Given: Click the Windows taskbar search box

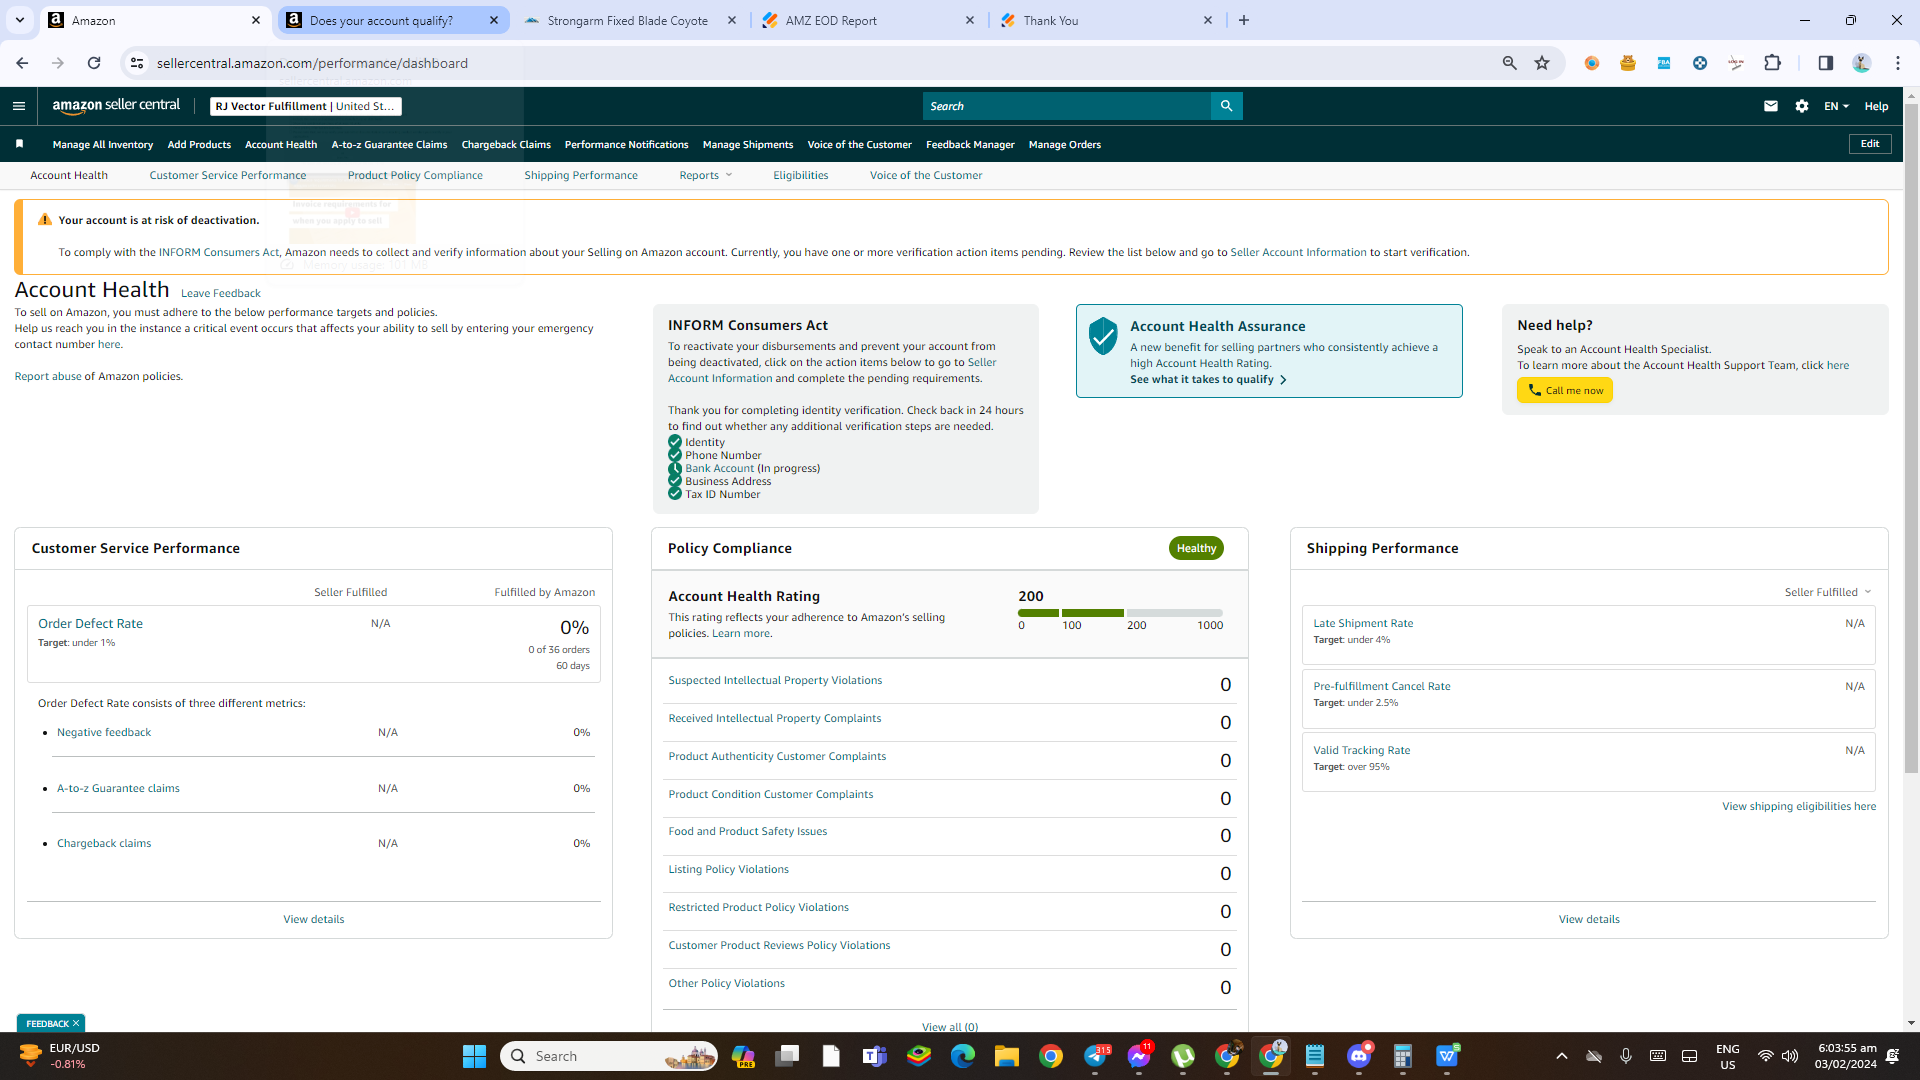Looking at the screenshot, I should pyautogui.click(x=609, y=1056).
